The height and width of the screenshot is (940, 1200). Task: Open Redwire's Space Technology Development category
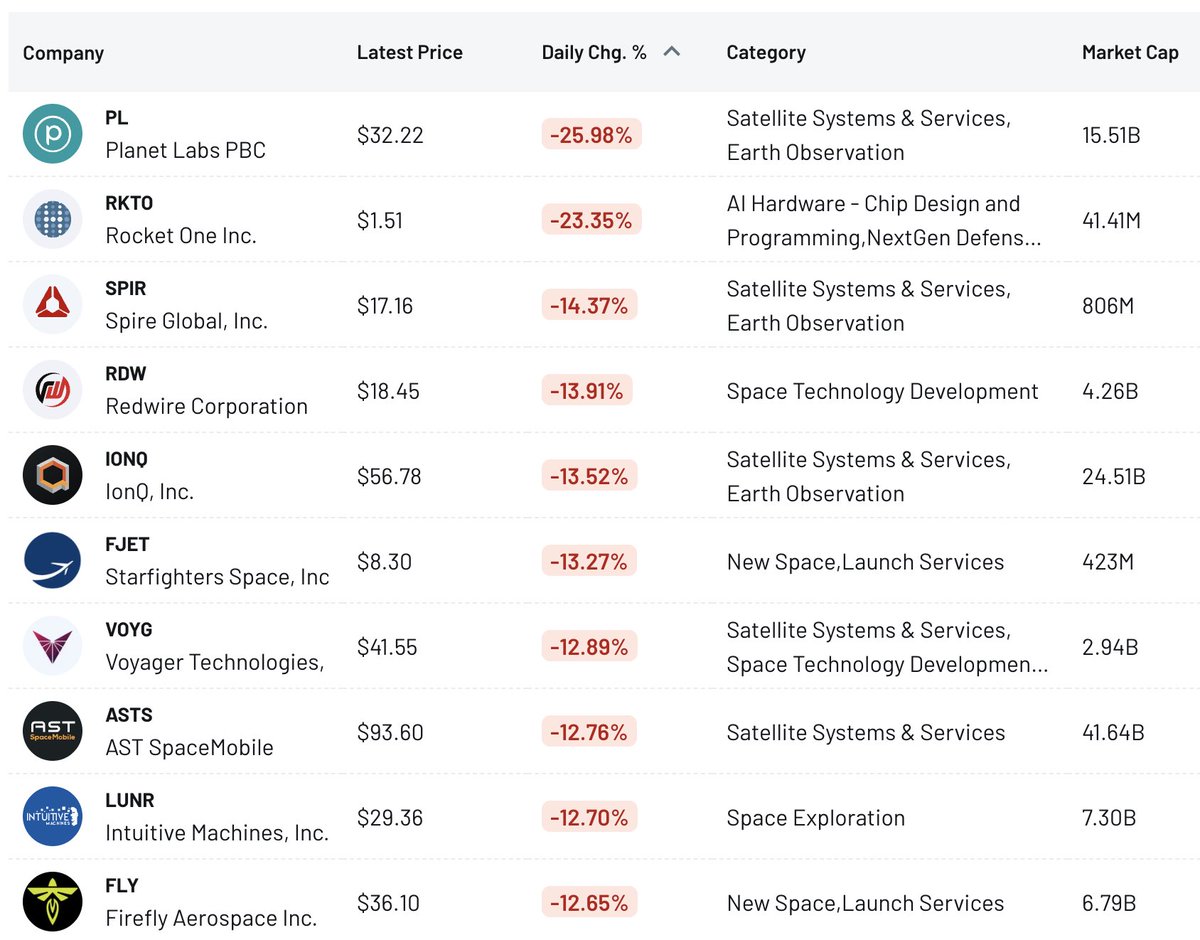click(x=882, y=391)
